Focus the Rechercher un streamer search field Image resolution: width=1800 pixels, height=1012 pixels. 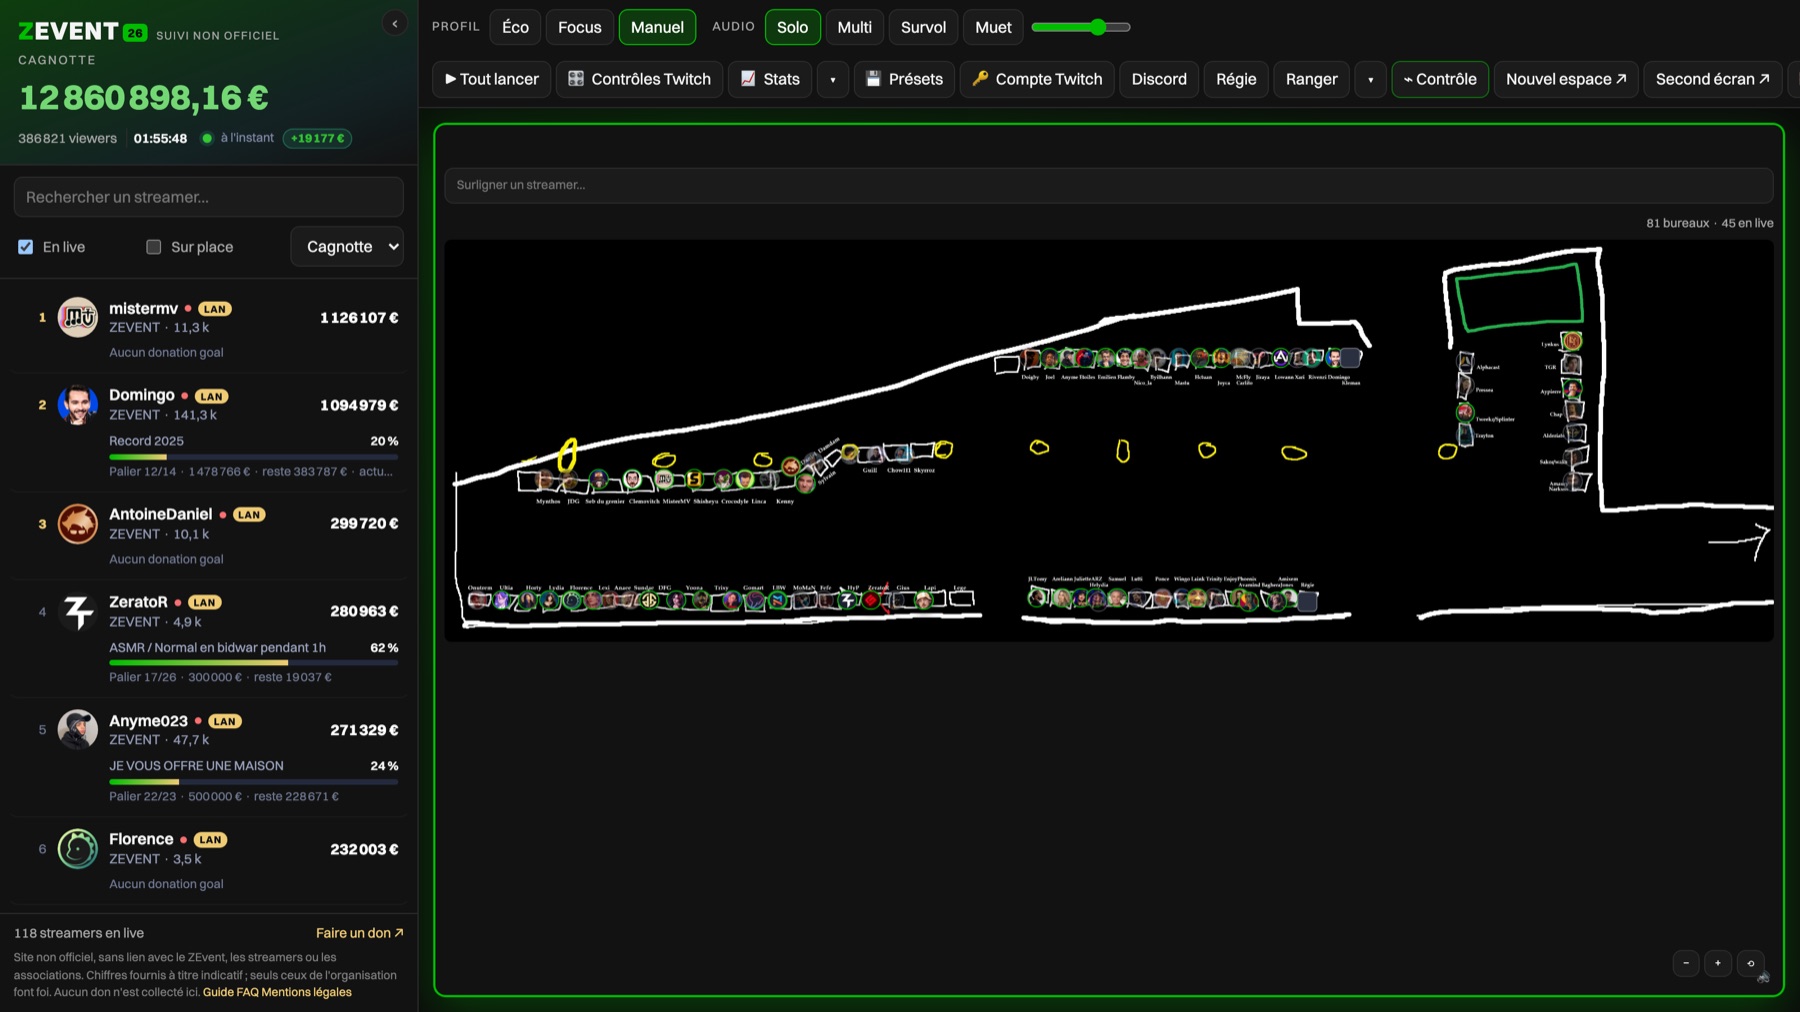[x=209, y=197]
